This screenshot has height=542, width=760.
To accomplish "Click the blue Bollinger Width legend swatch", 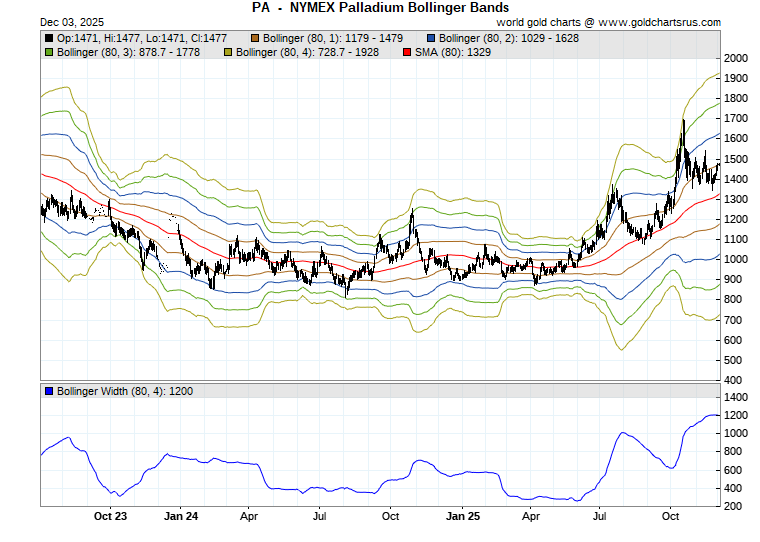I will [49, 391].
